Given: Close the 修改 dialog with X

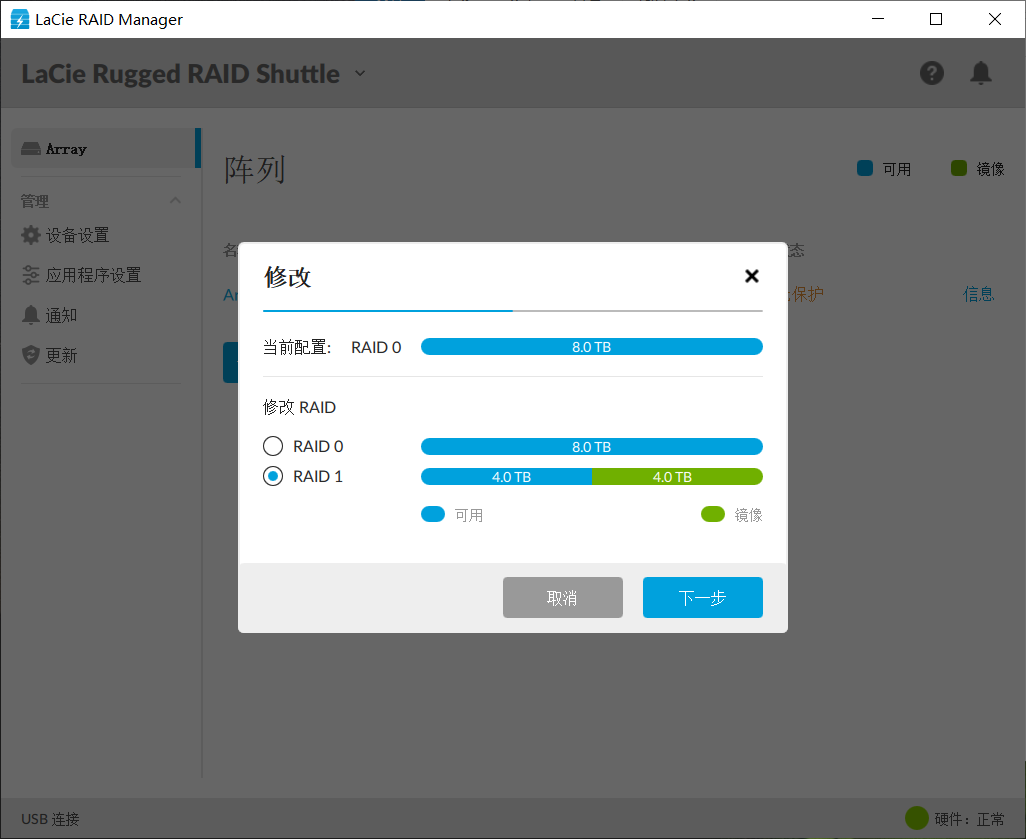Looking at the screenshot, I should [752, 276].
